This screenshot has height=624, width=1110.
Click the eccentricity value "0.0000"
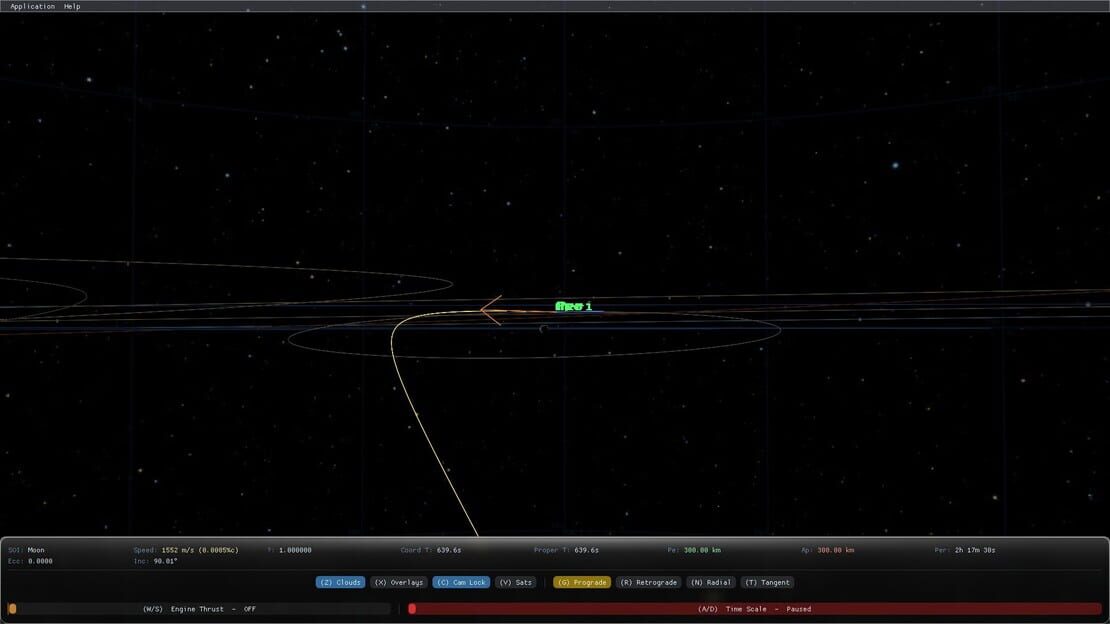tap(40, 562)
